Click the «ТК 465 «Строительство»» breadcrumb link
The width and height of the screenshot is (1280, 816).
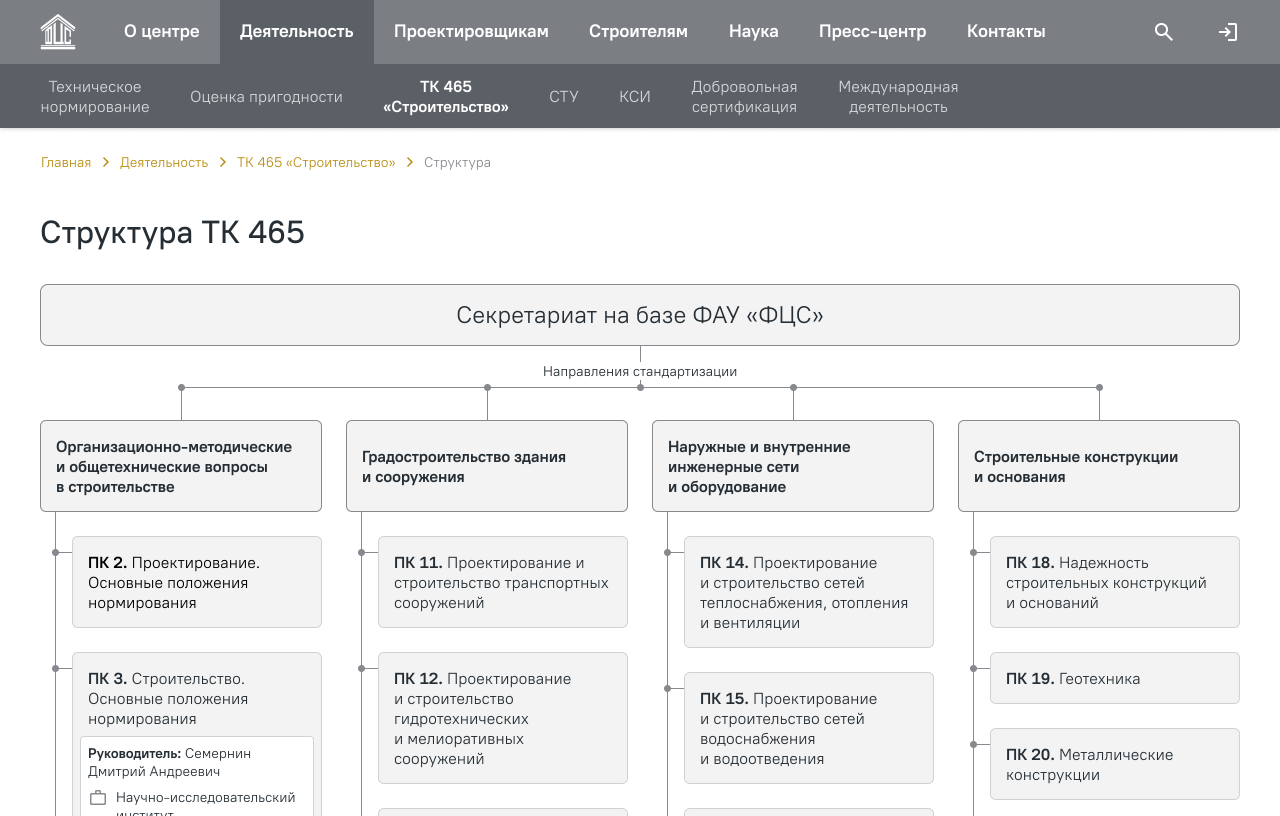[316, 162]
